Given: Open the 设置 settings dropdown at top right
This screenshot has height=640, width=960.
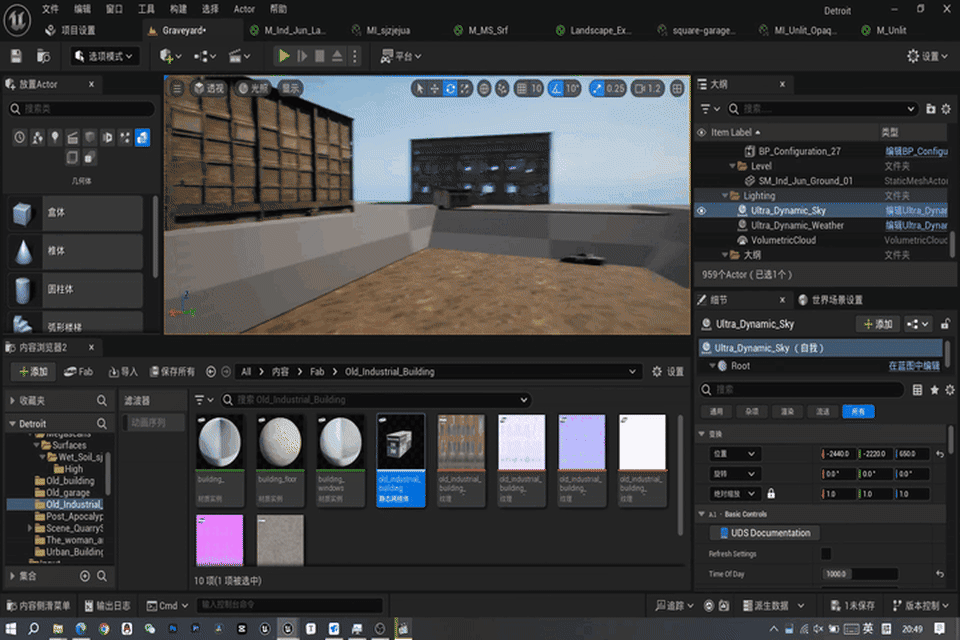Looking at the screenshot, I should coord(928,56).
